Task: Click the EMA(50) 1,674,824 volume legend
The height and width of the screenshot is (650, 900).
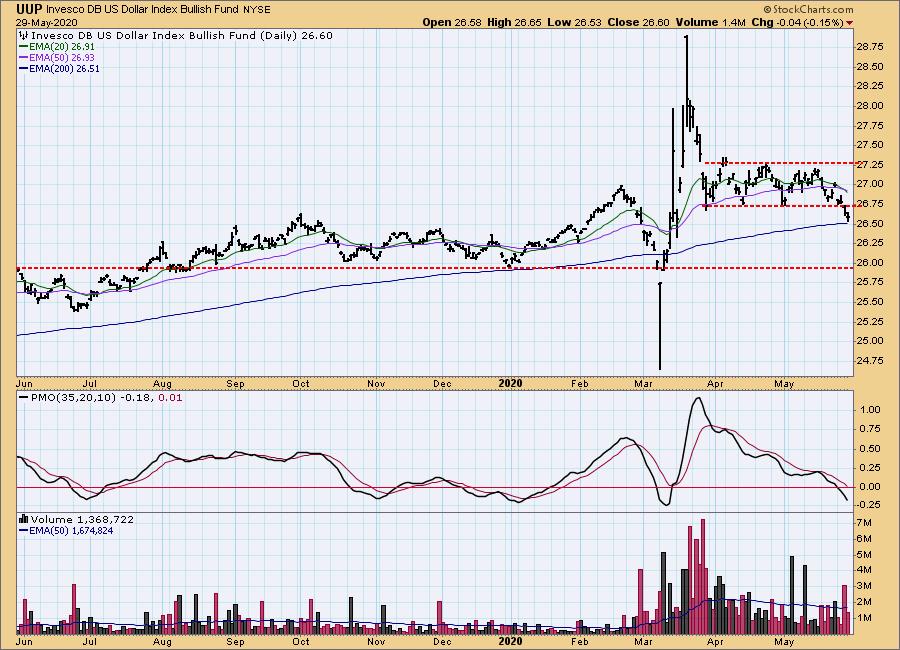Action: pos(71,531)
